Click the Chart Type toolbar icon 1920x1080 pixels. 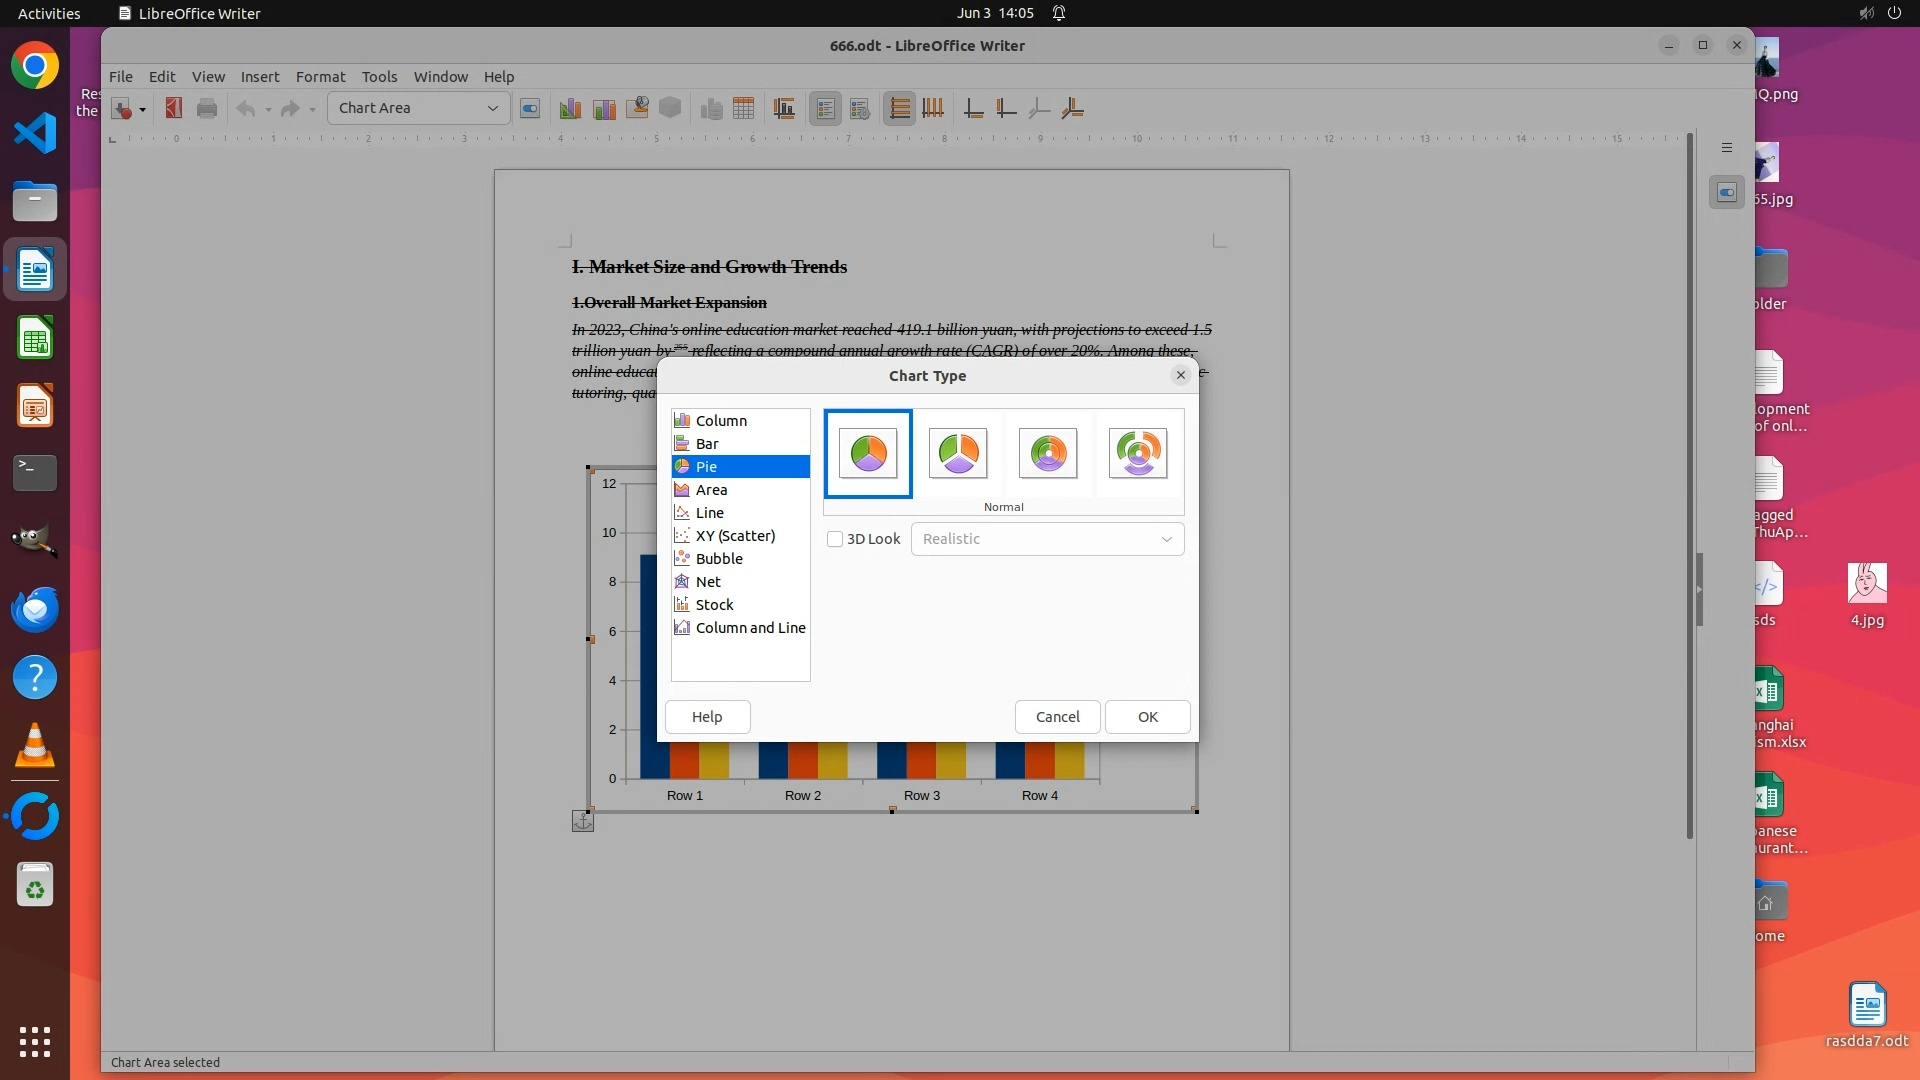point(570,108)
